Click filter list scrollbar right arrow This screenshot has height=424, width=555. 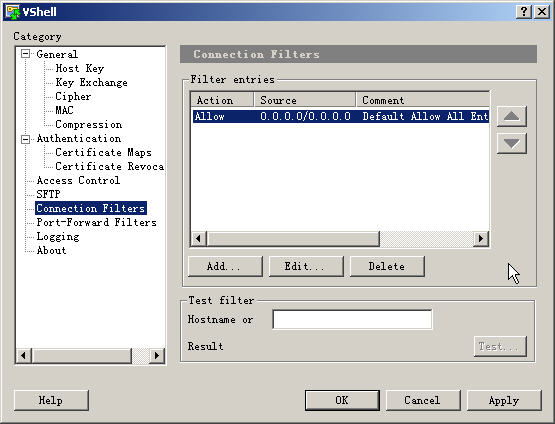(481, 239)
